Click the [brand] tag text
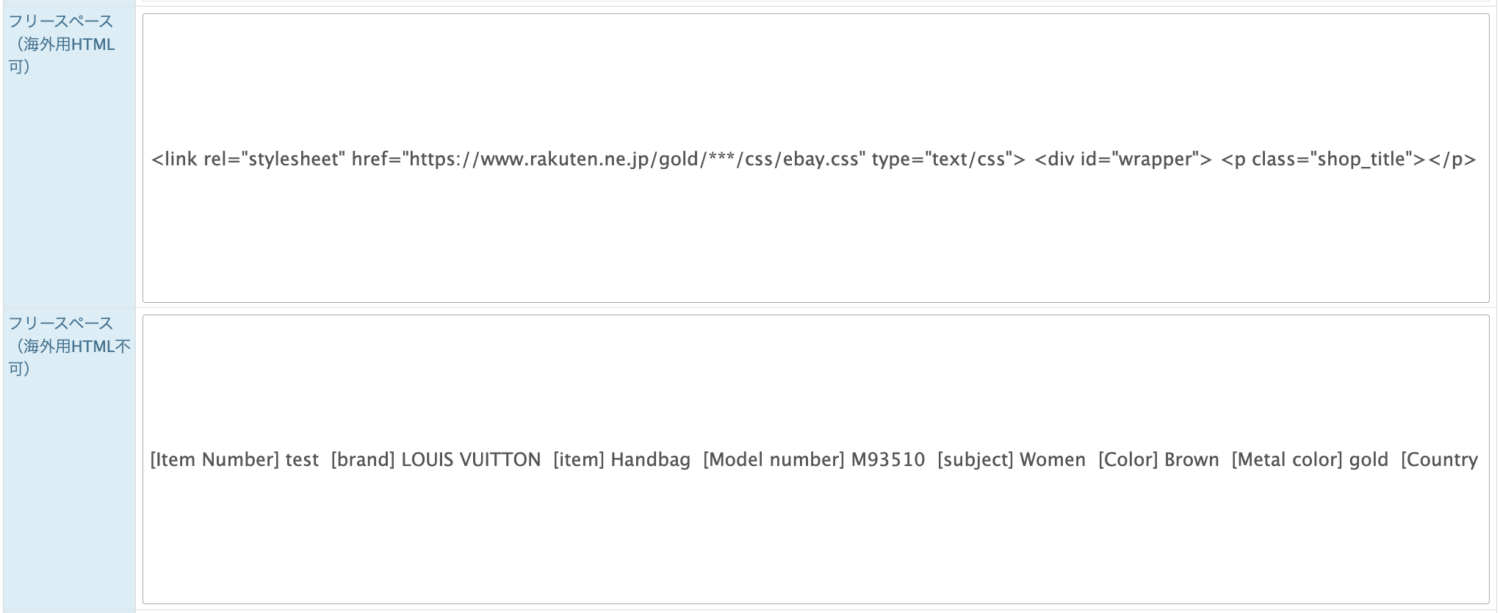 [x=363, y=460]
